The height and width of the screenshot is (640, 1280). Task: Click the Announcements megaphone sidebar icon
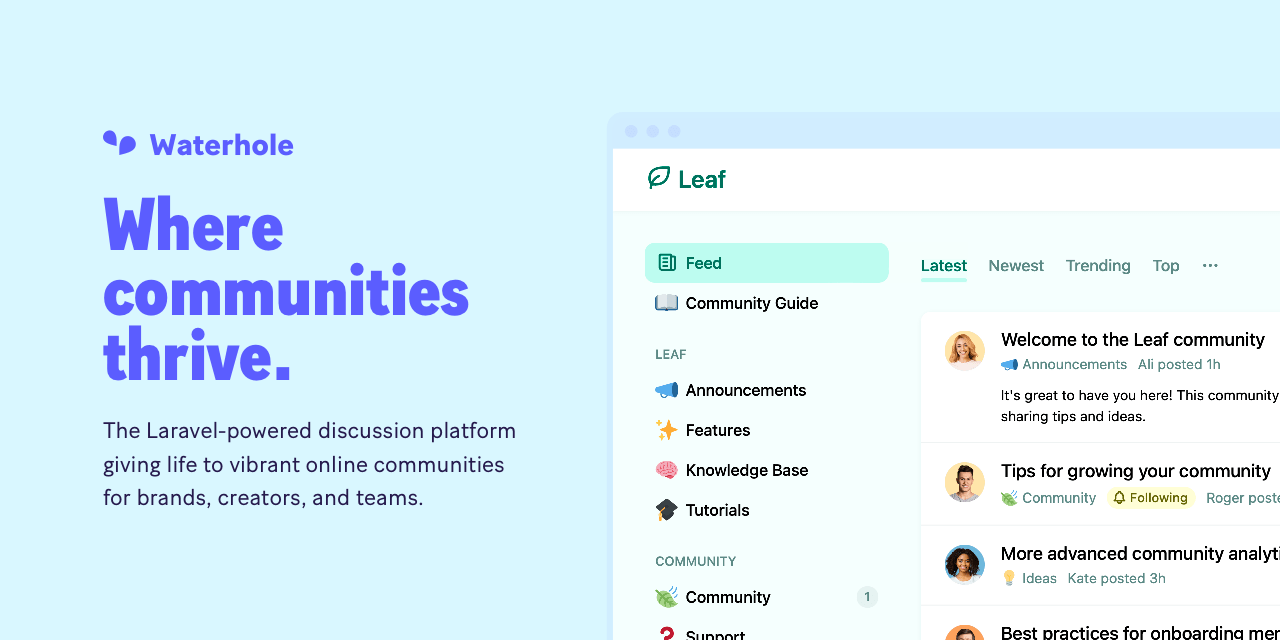tap(667, 390)
